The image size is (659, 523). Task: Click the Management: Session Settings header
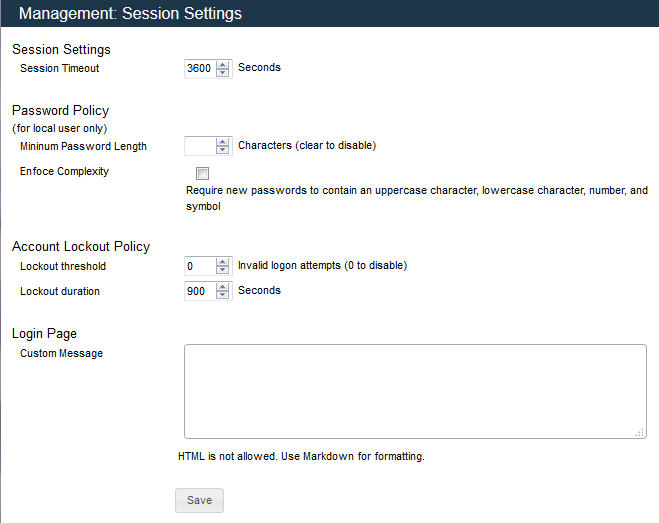[130, 14]
